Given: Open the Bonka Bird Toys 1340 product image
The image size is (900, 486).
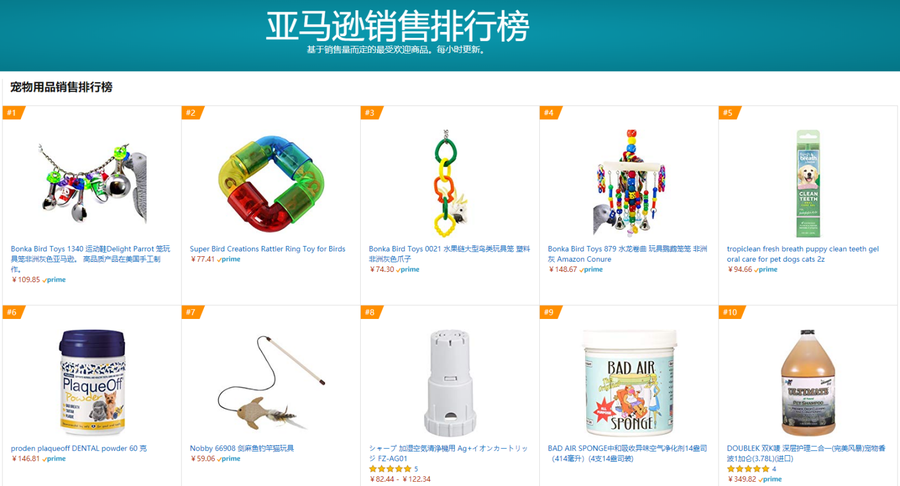Looking at the screenshot, I should pos(92,184).
